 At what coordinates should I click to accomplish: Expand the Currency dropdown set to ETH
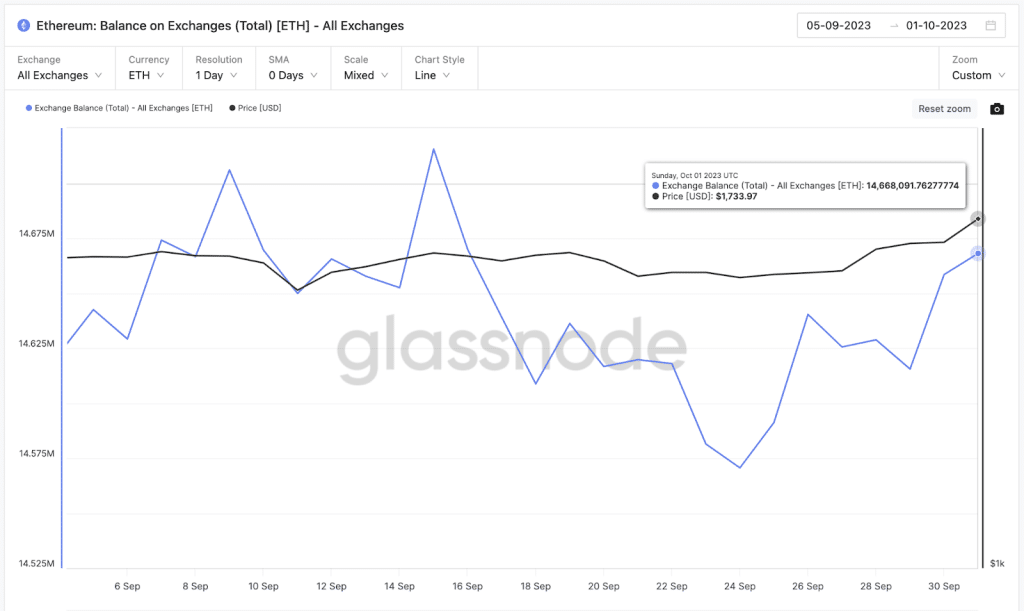(148, 74)
